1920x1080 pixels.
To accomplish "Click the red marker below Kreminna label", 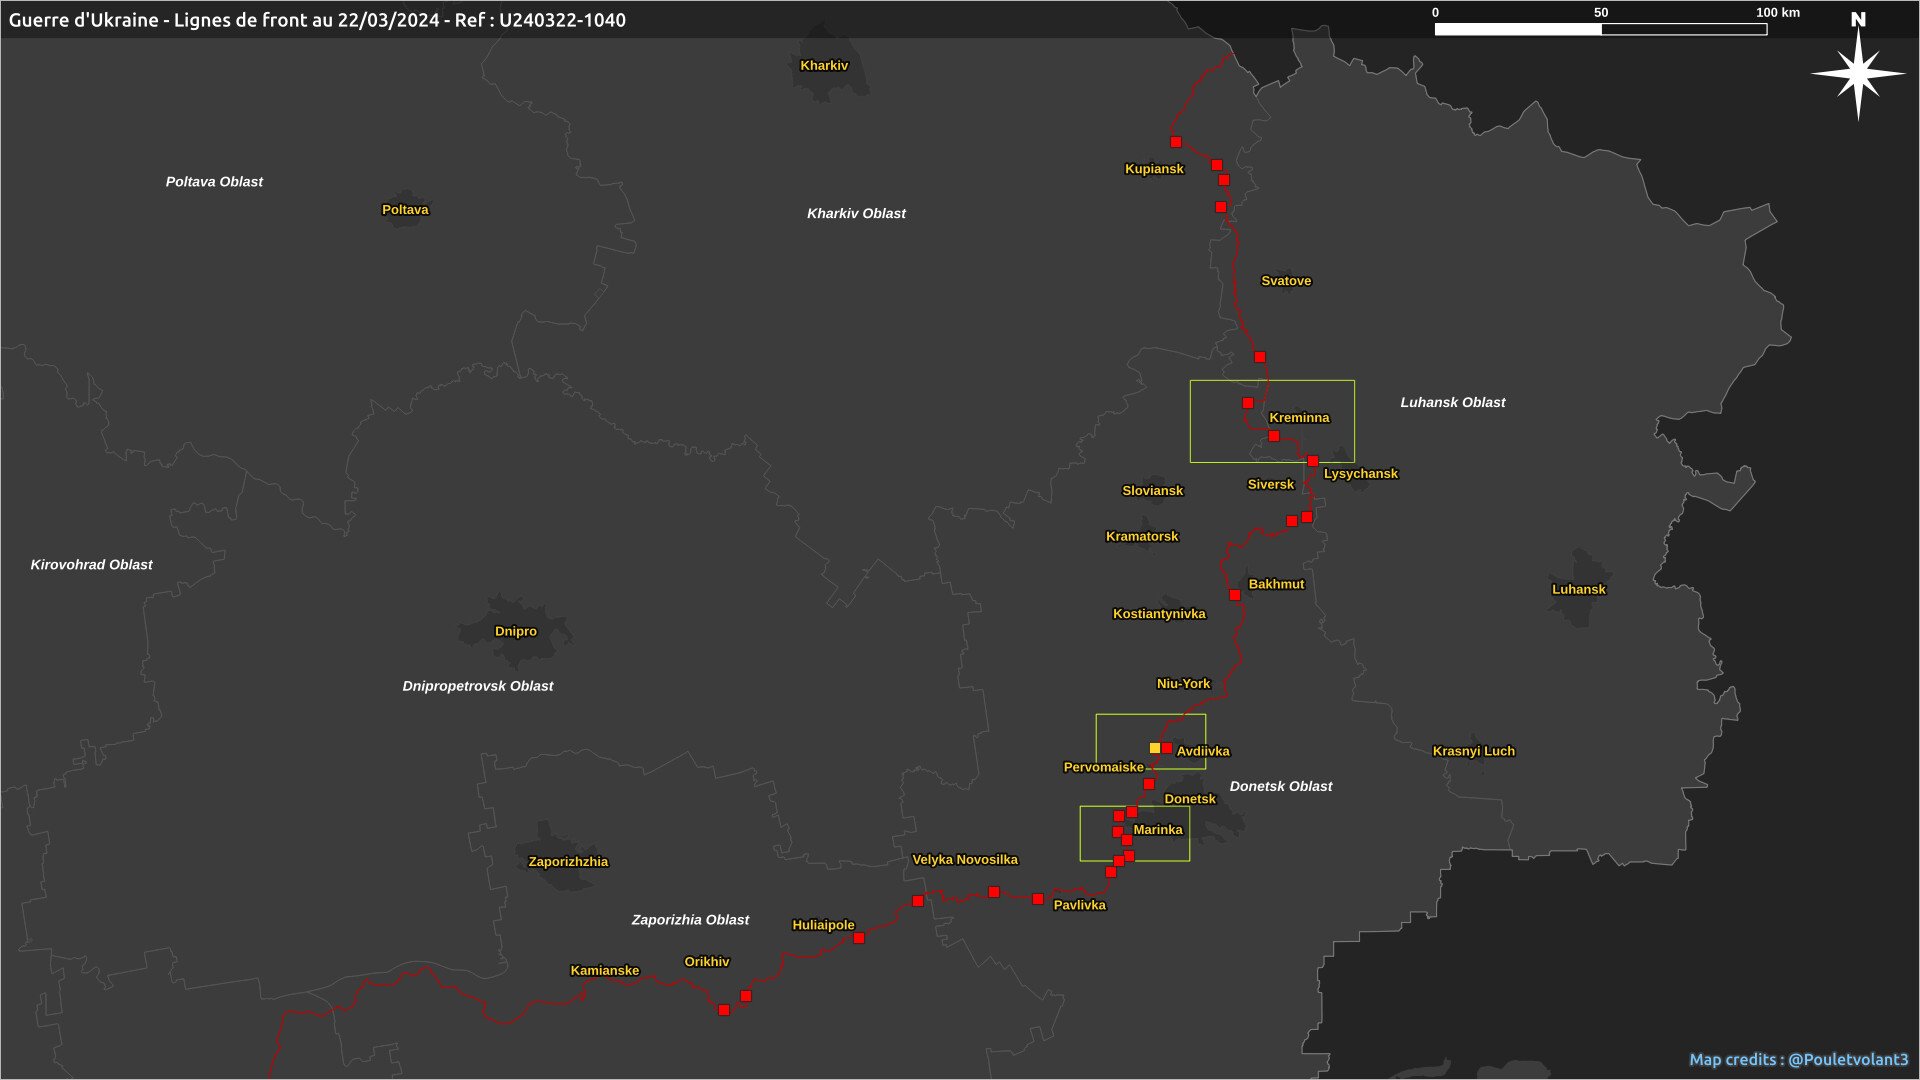I will click(x=1274, y=436).
